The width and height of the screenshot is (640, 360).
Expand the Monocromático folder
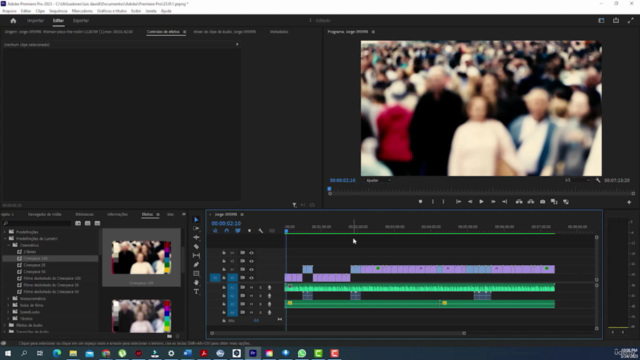pos(9,299)
